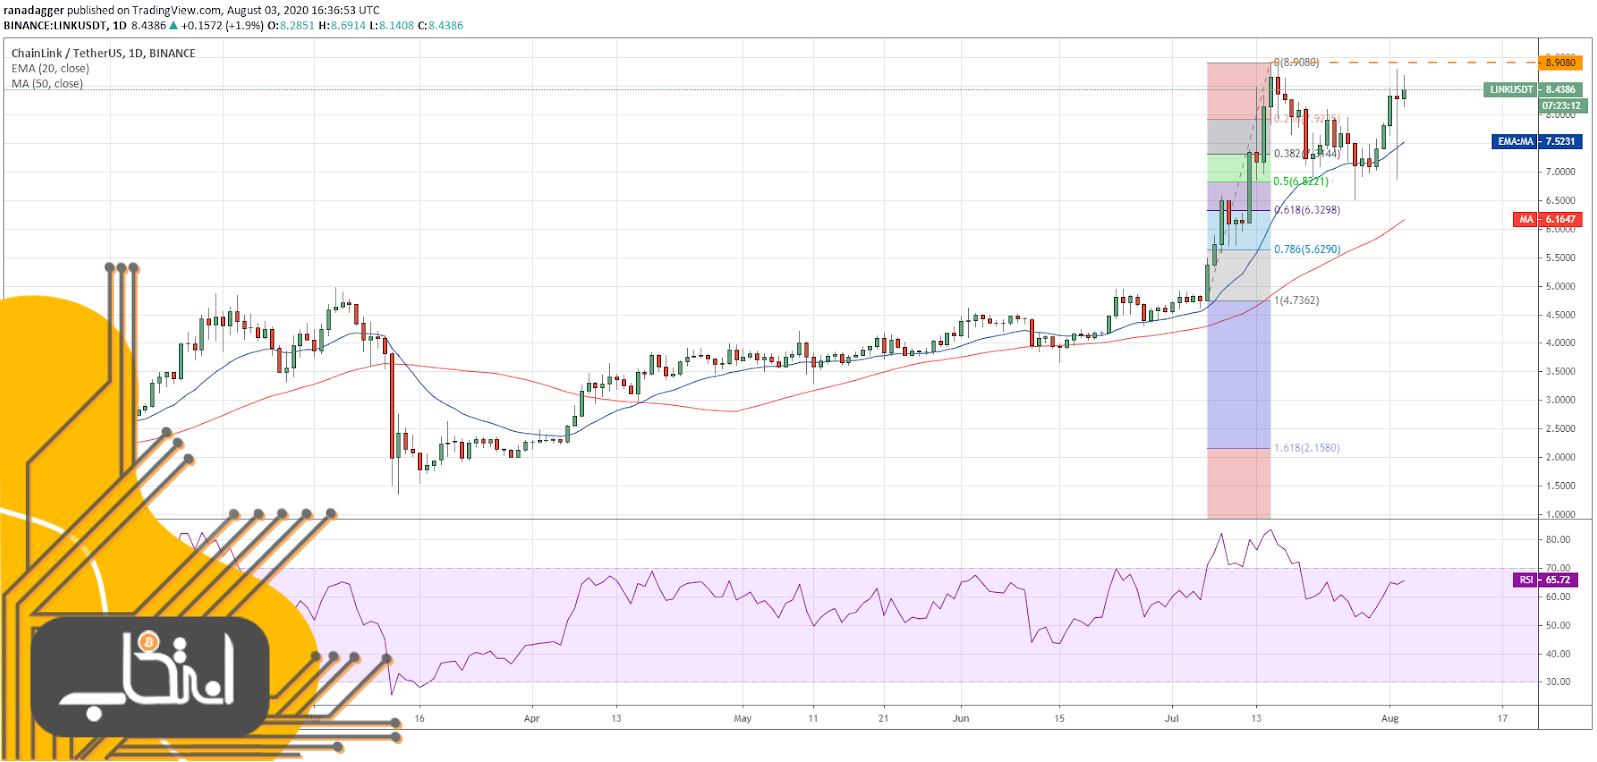Click the 'Jun' date axis label
Screen dimensions: 1597x762
(961, 718)
